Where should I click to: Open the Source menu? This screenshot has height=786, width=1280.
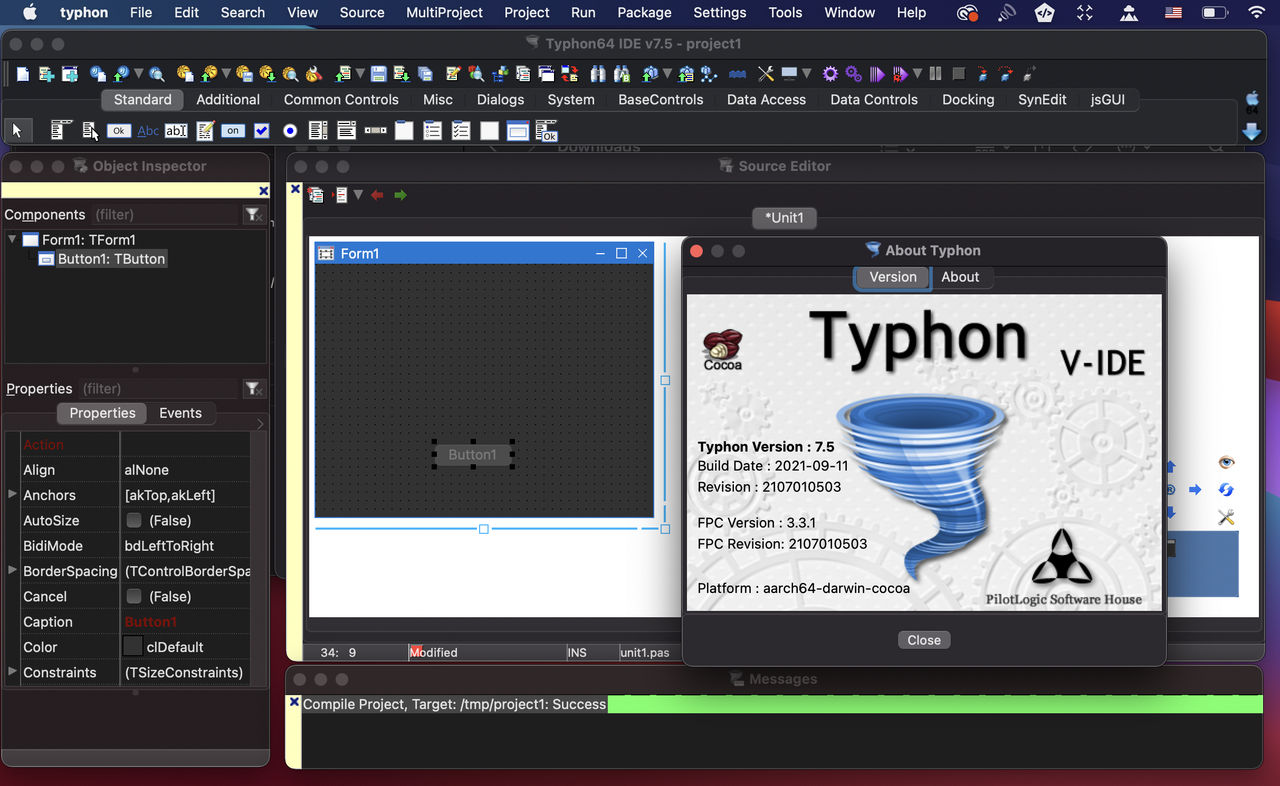[362, 12]
